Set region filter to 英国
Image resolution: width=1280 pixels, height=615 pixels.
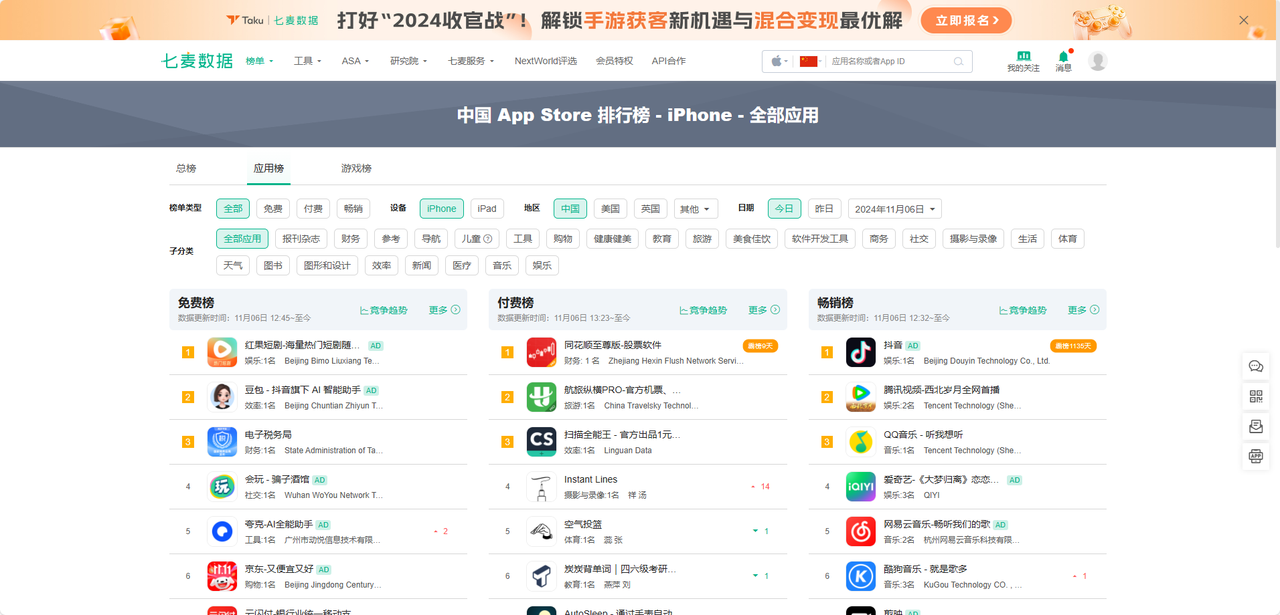651,209
